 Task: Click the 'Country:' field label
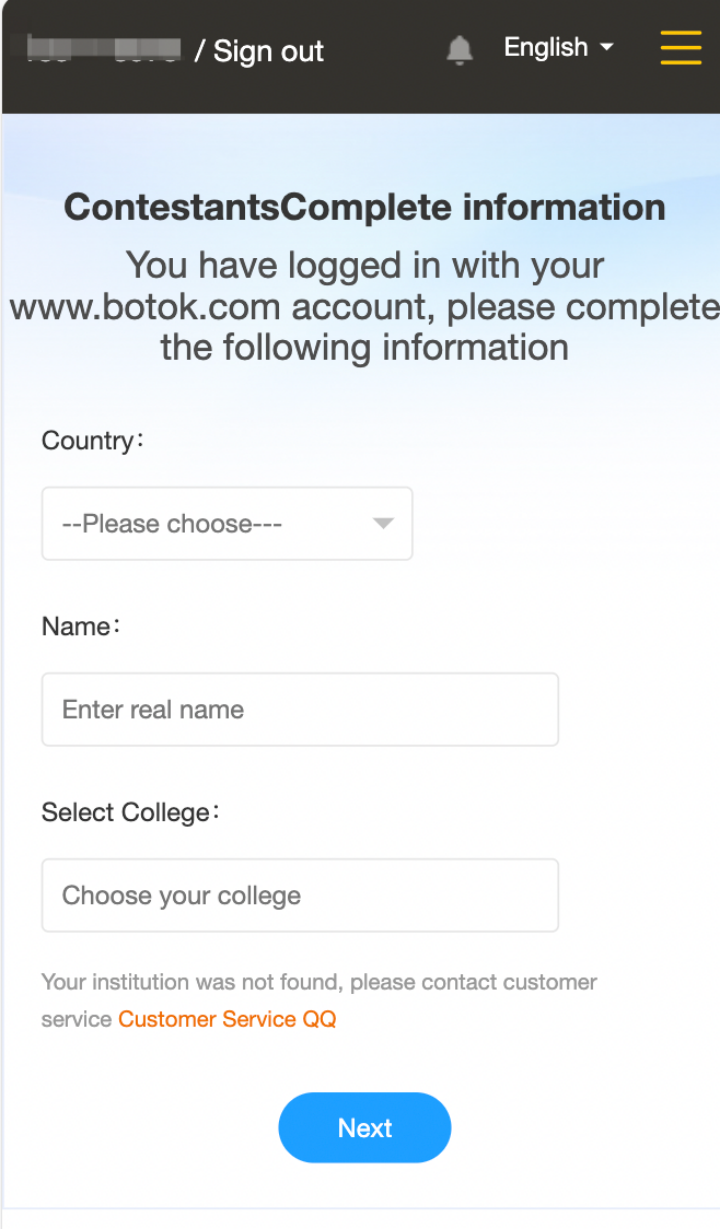pos(93,441)
